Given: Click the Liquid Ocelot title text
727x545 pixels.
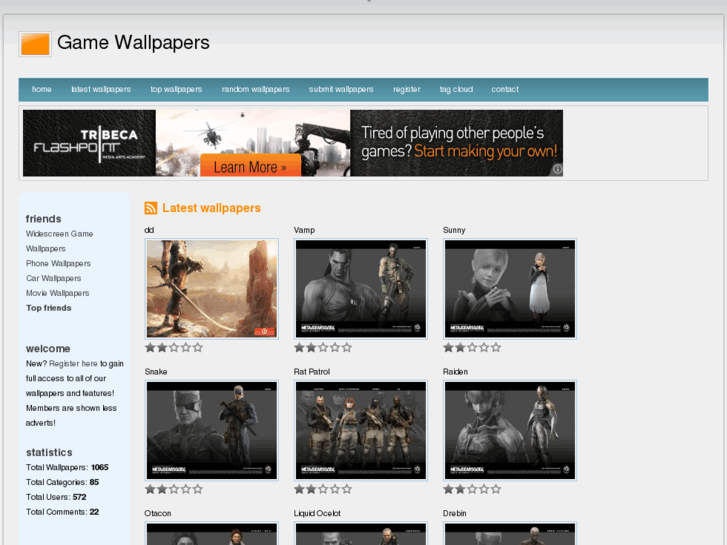Looking at the screenshot, I should 317,513.
